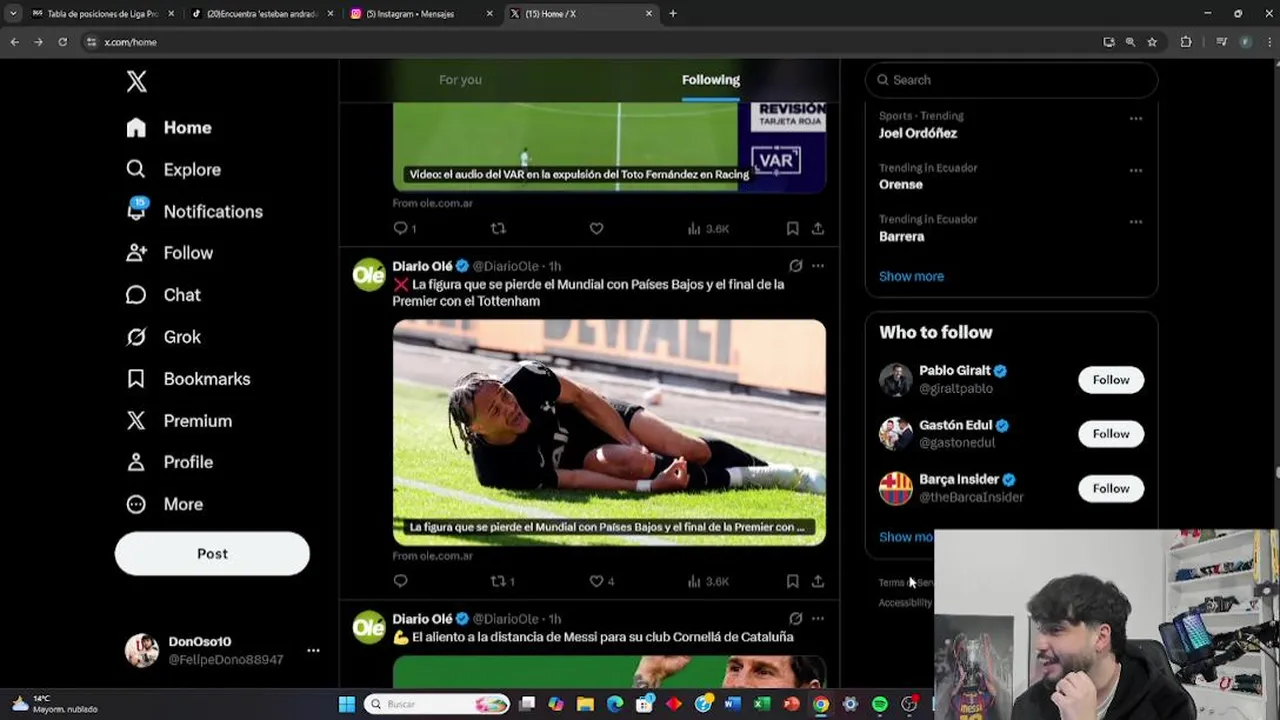The width and height of the screenshot is (1280, 720).
Task: Open Bookmarks in sidebar
Action: coord(188,379)
